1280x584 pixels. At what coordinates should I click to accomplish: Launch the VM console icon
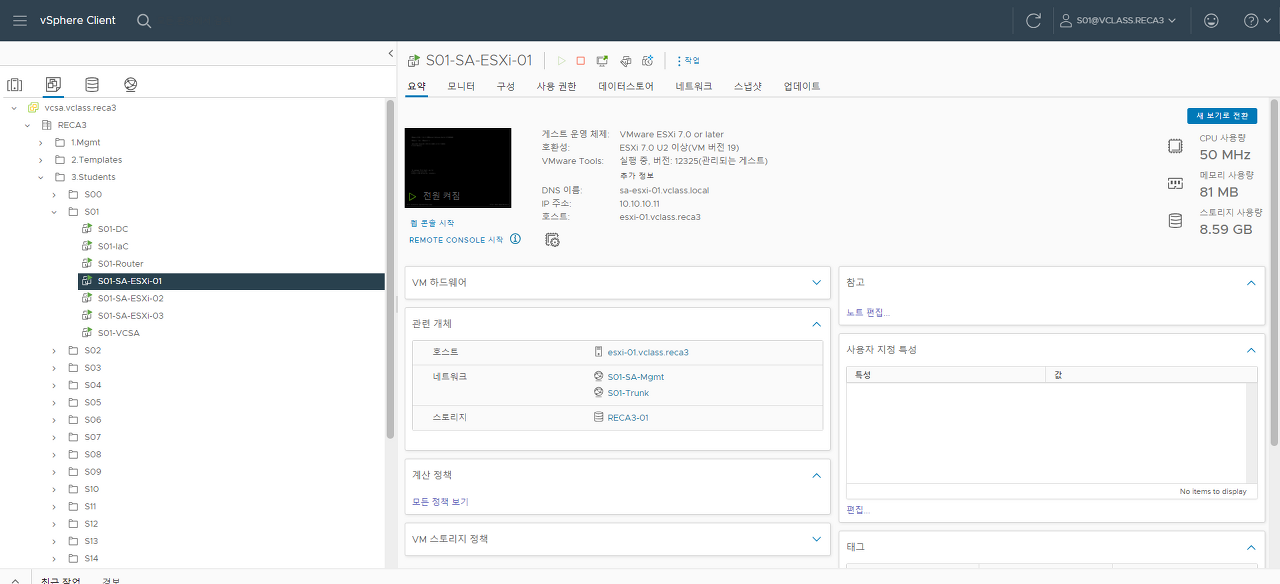[x=602, y=61]
